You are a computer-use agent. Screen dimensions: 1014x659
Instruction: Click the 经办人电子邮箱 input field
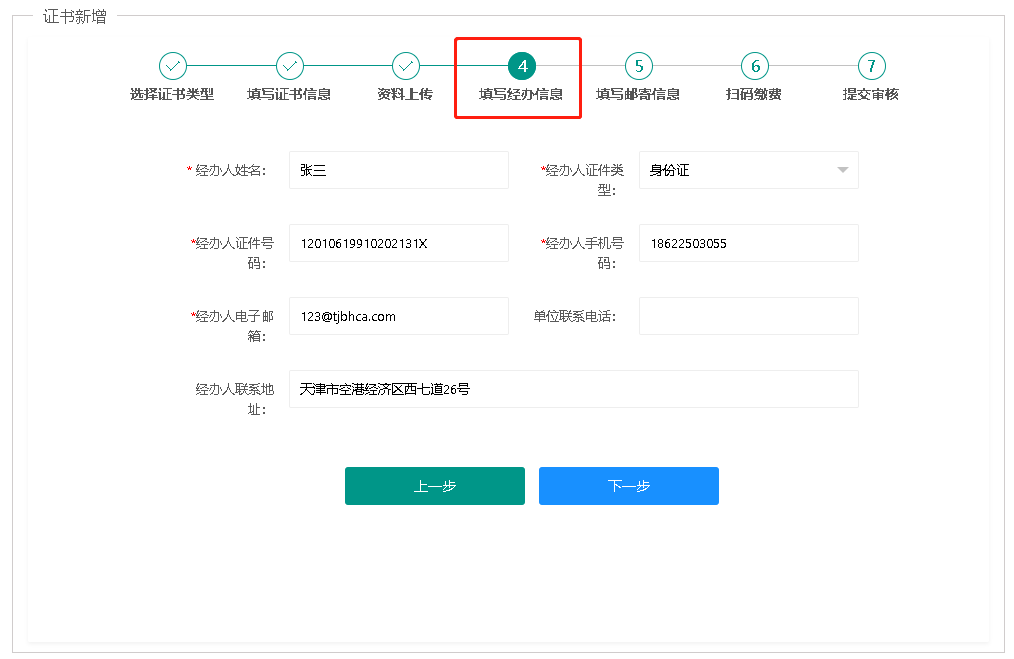(x=398, y=316)
